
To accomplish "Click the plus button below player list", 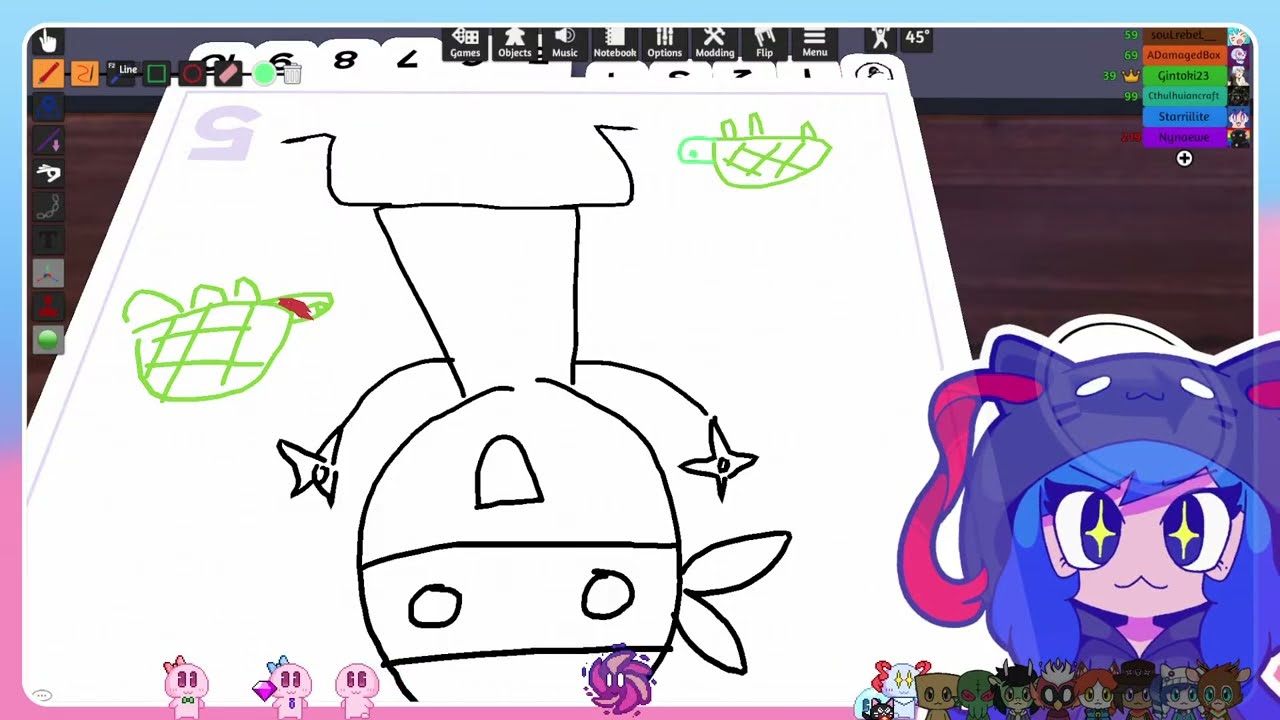I will pos(1184,158).
